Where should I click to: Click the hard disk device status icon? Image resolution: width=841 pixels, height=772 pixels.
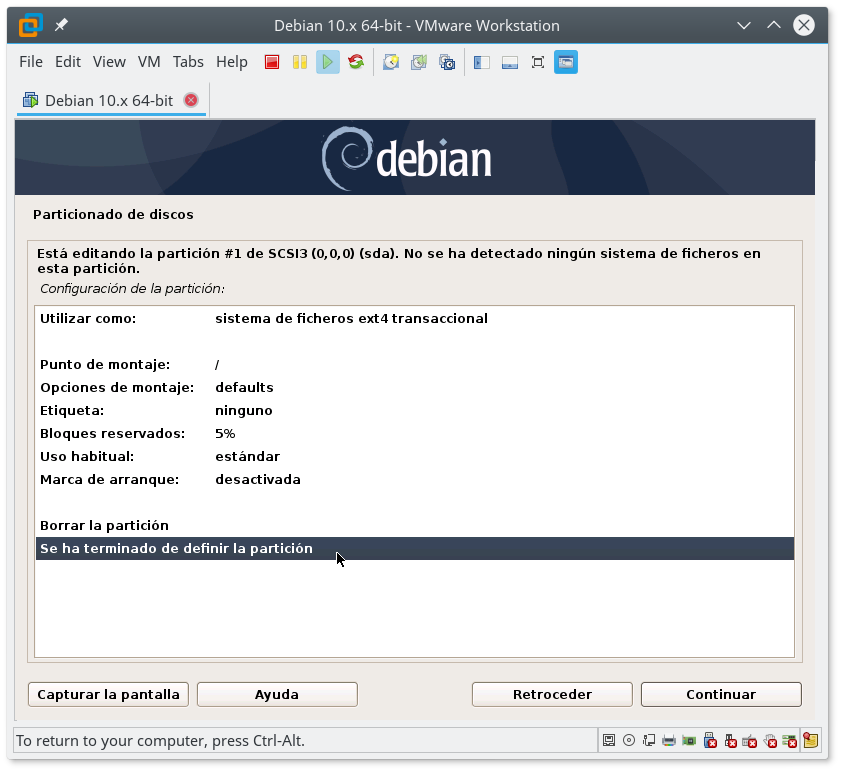(x=609, y=740)
